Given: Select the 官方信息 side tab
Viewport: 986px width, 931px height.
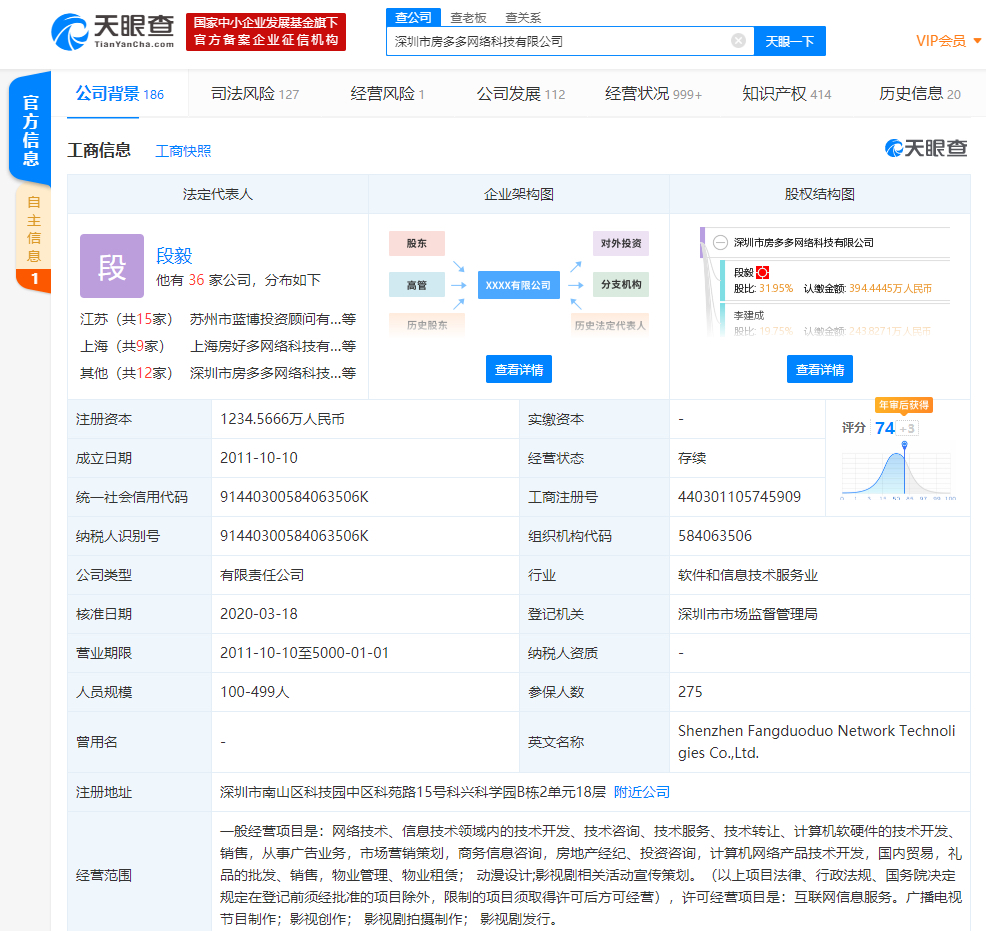Looking at the screenshot, I should pos(30,130).
